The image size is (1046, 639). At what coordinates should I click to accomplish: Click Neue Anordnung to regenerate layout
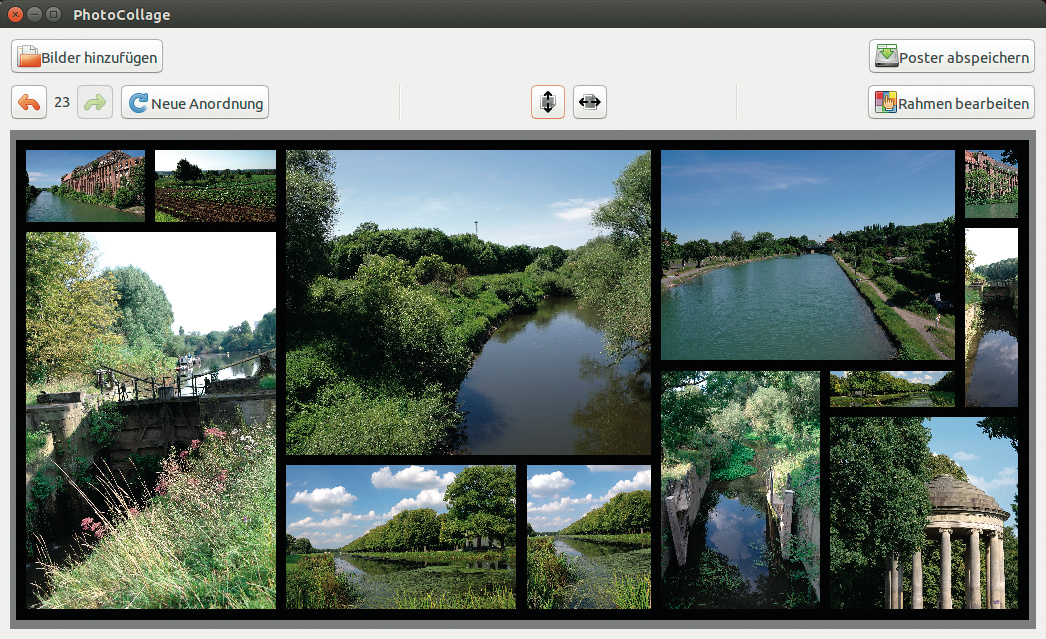(195, 102)
